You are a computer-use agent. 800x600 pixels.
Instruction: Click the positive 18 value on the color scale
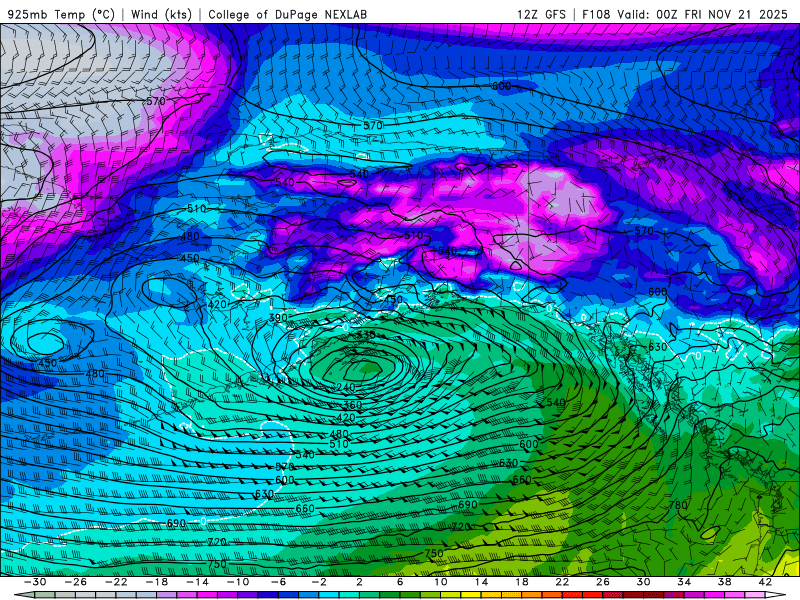click(521, 582)
